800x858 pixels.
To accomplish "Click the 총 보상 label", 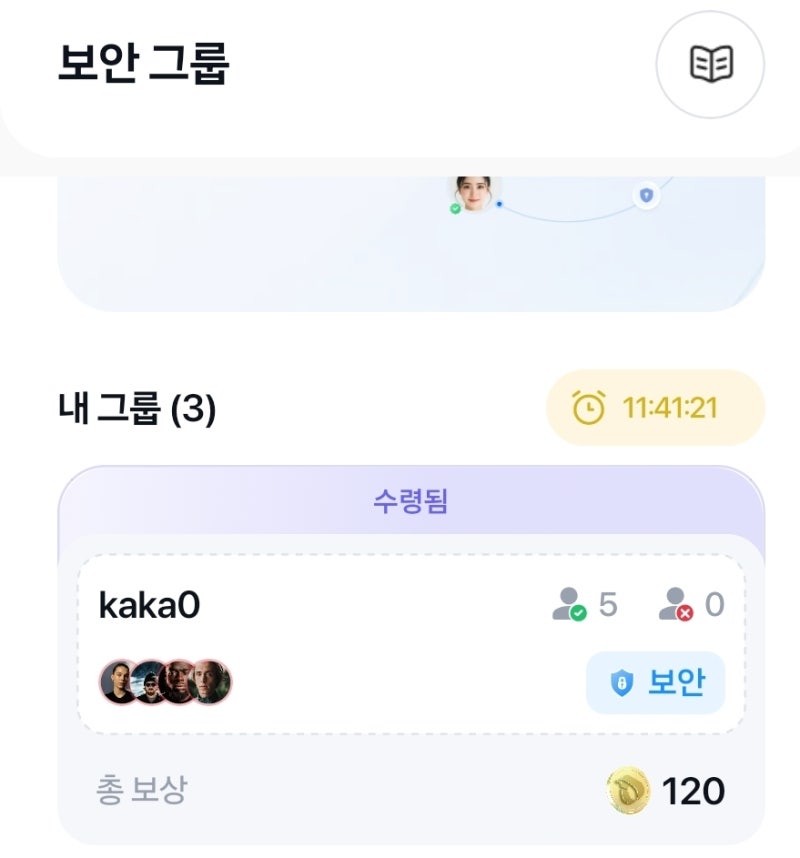I will (141, 791).
